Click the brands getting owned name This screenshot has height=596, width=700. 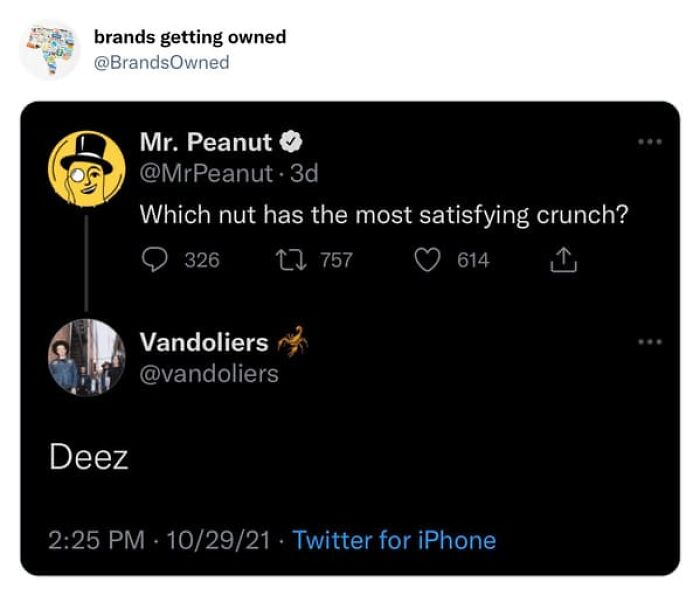(x=190, y=37)
